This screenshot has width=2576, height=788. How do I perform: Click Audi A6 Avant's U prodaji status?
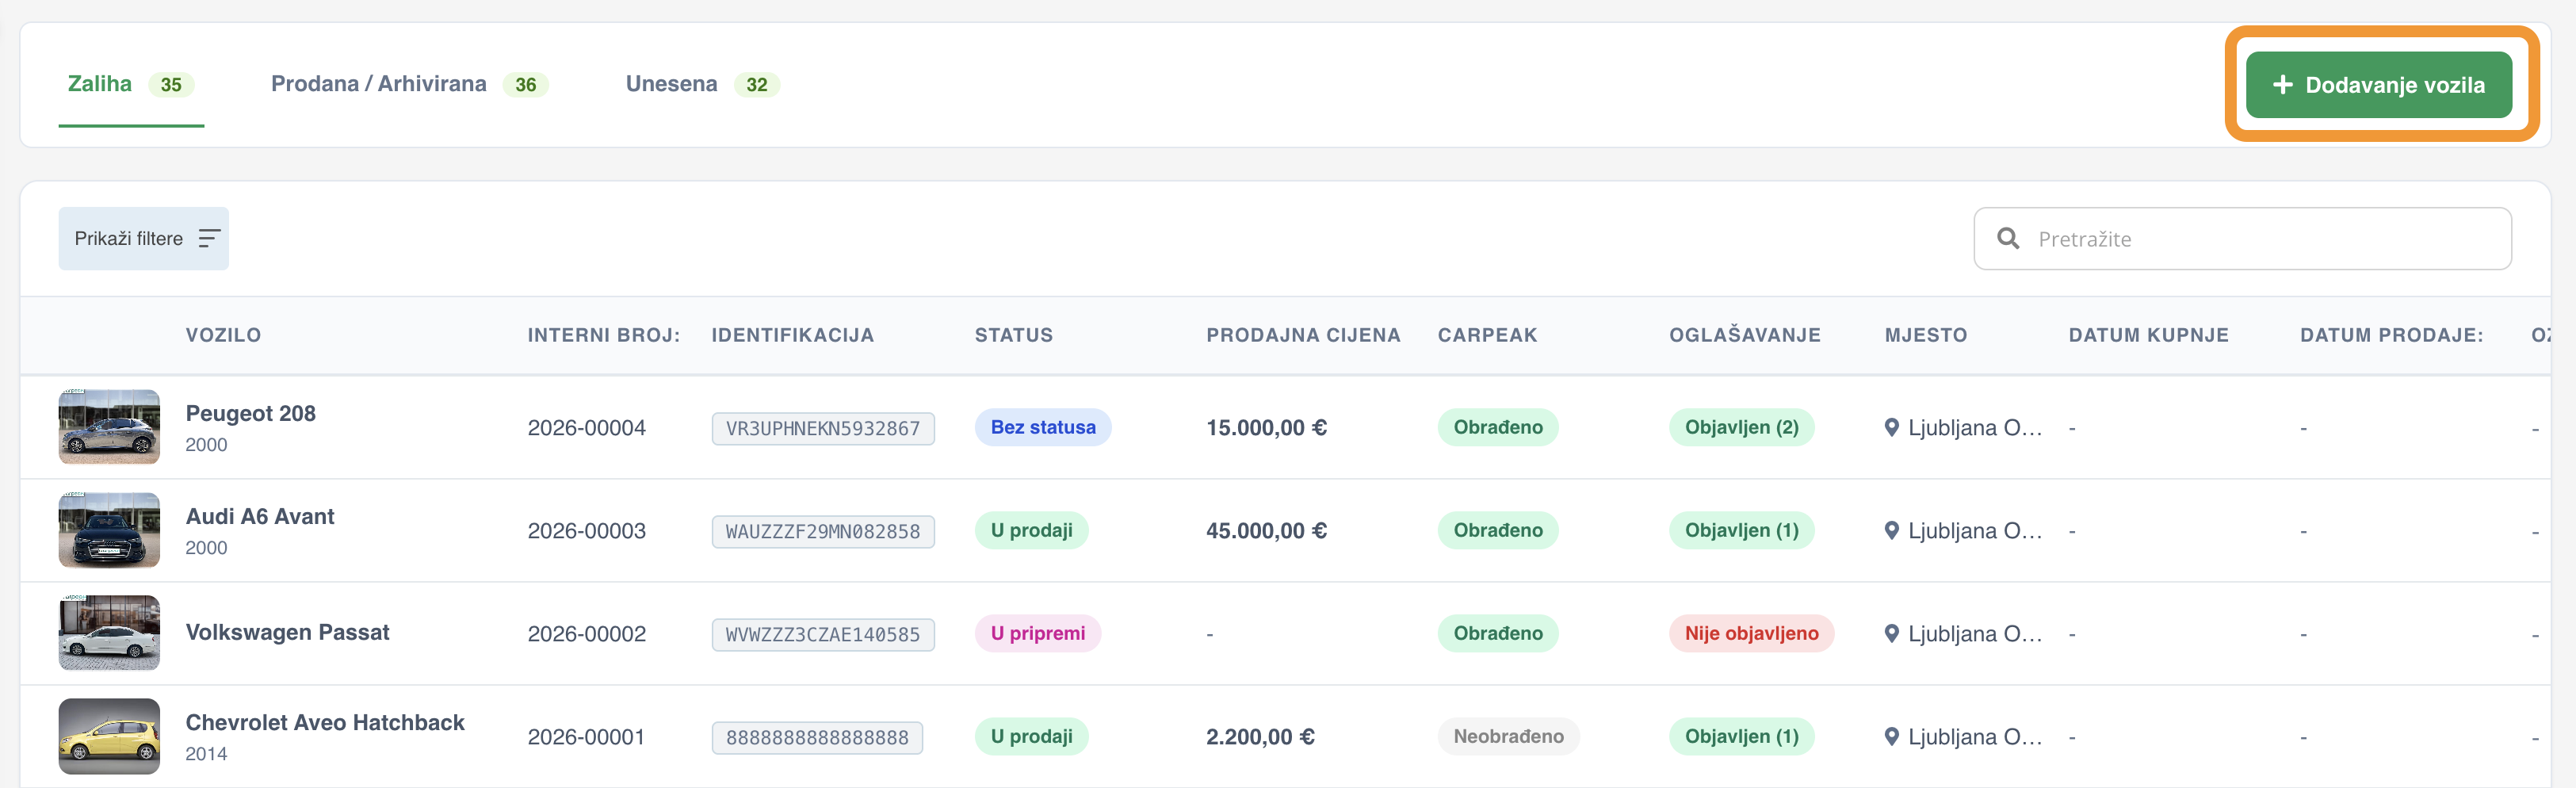tap(1031, 530)
